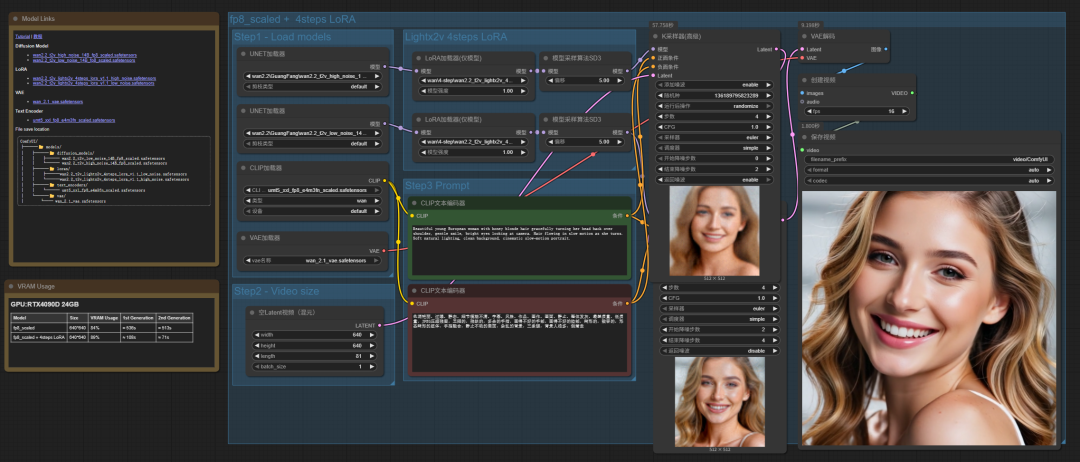Click the audio input port on 创建视频
The height and width of the screenshot is (462, 1080).
802,102
